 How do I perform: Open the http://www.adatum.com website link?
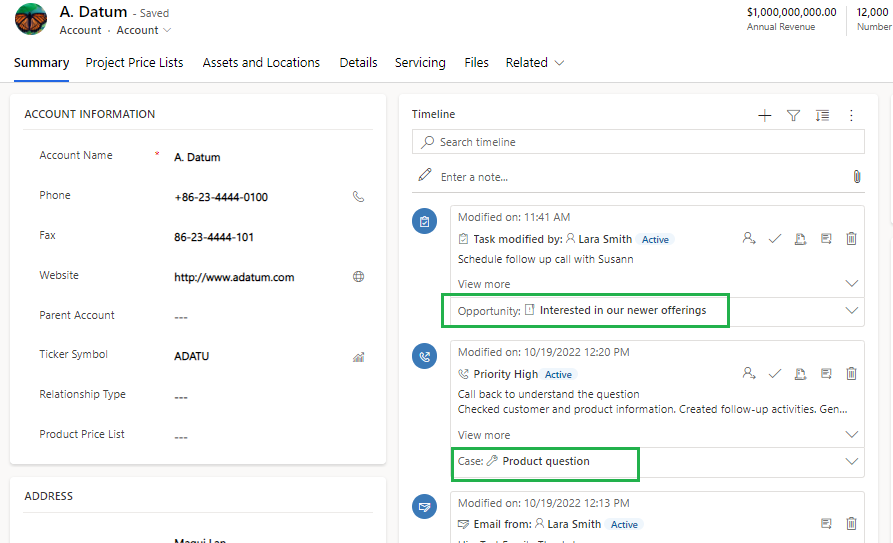tap(234, 277)
